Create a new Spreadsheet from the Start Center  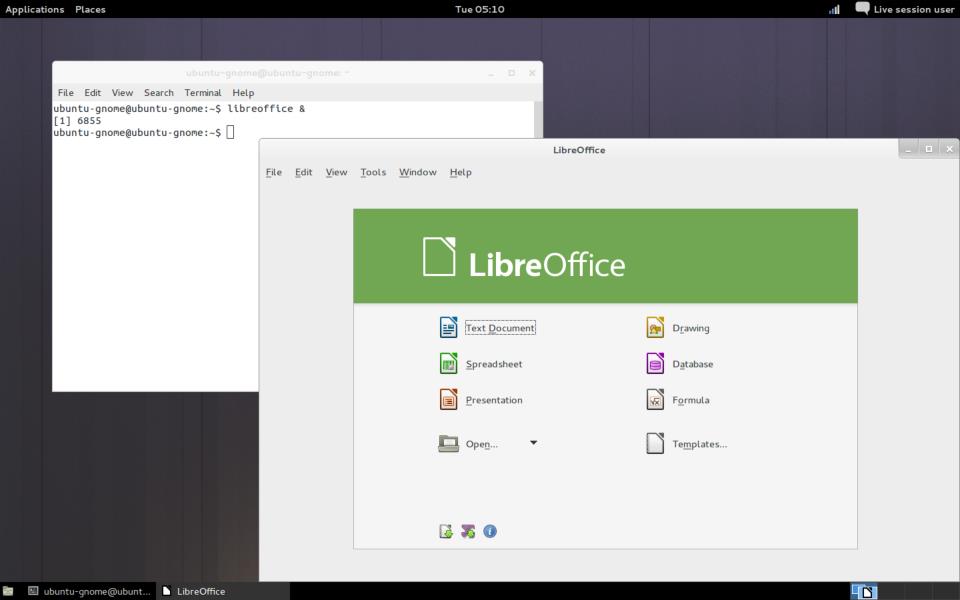[x=481, y=364]
